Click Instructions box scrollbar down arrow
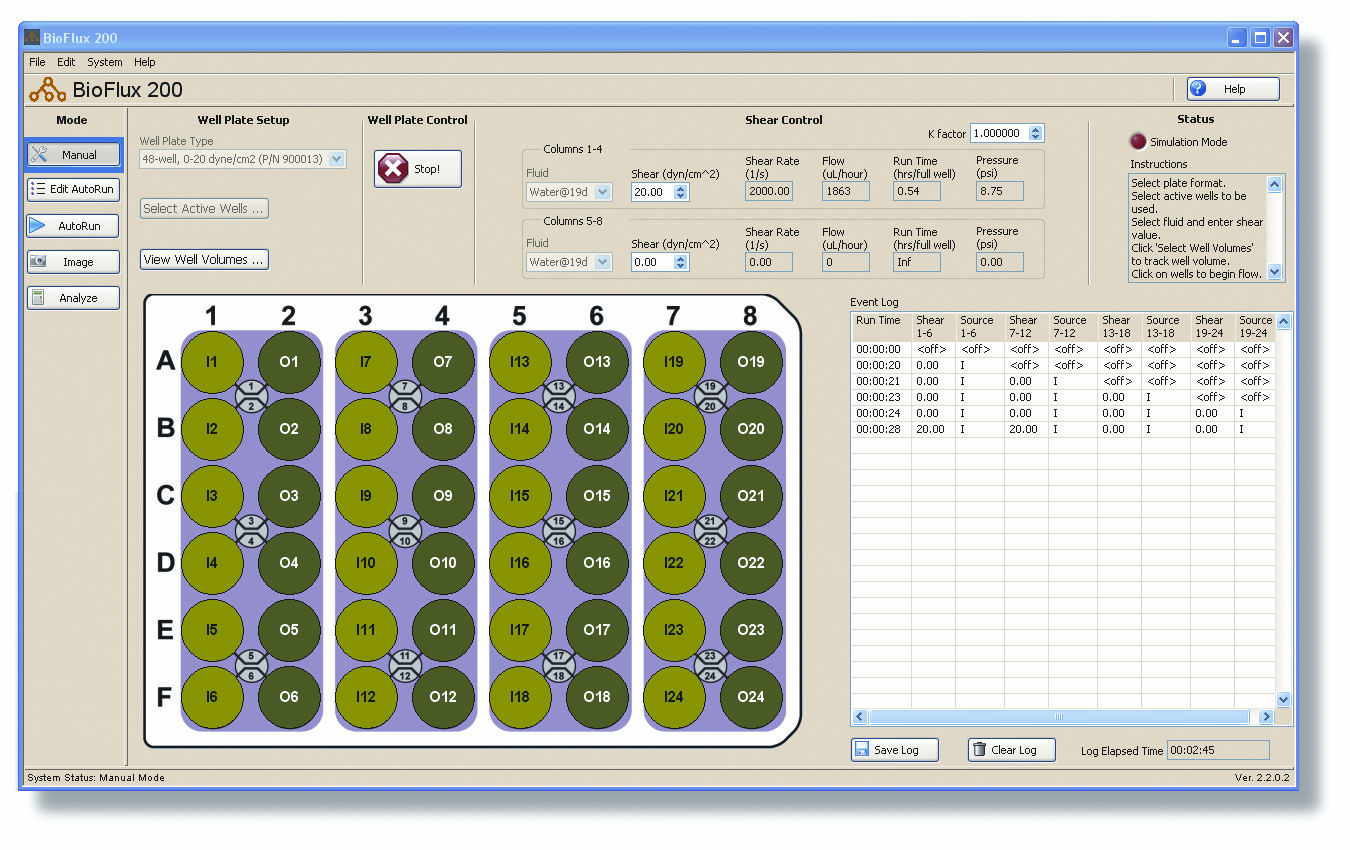Image resolution: width=1350 pixels, height=850 pixels. pos(1275,272)
